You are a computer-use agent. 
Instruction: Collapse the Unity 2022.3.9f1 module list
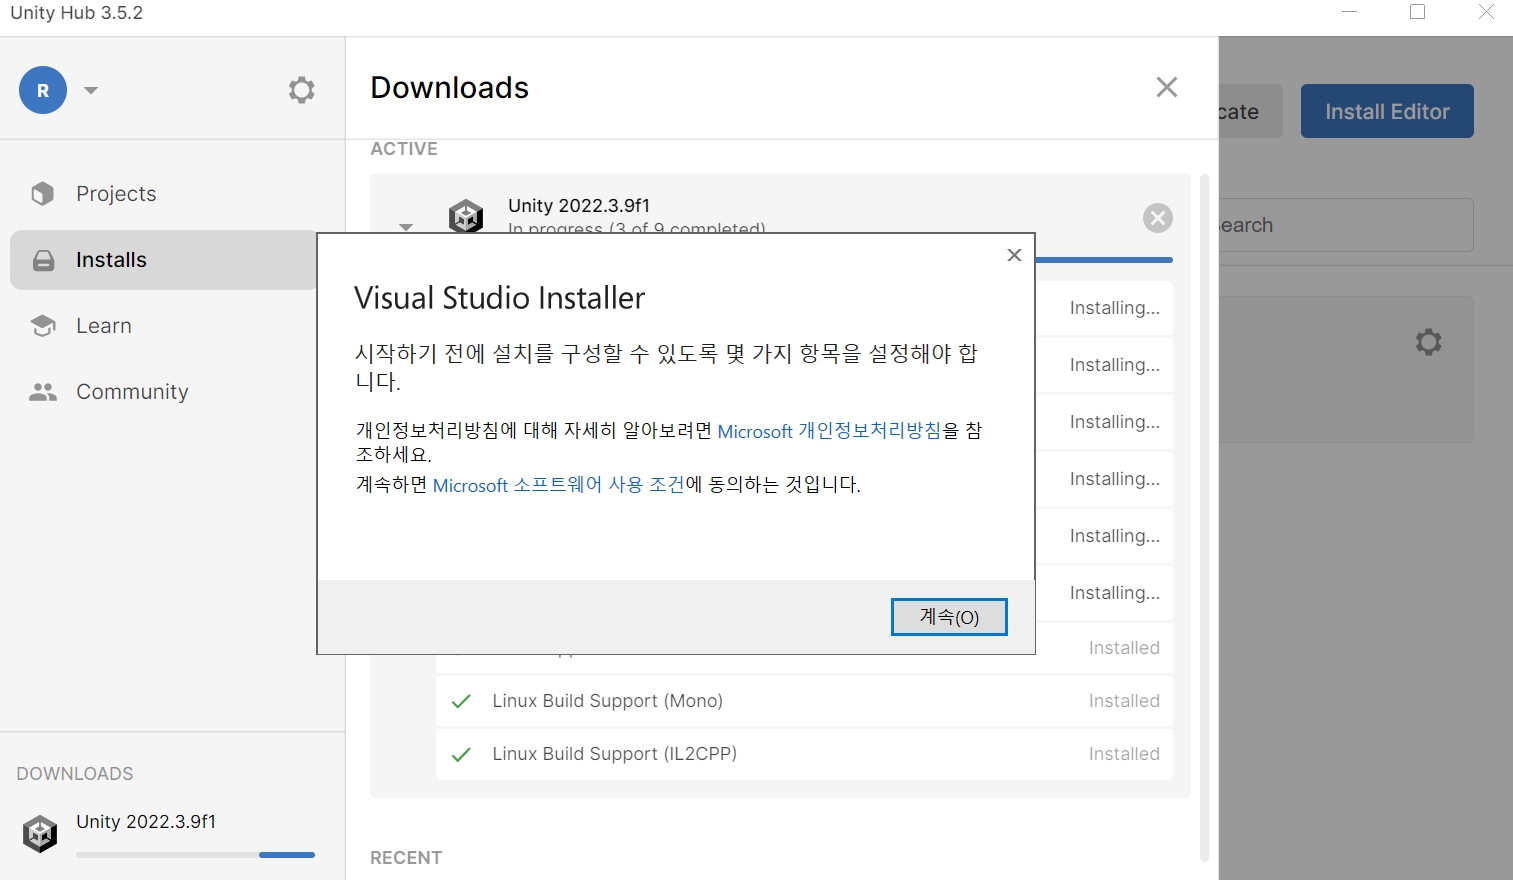pyautogui.click(x=406, y=227)
